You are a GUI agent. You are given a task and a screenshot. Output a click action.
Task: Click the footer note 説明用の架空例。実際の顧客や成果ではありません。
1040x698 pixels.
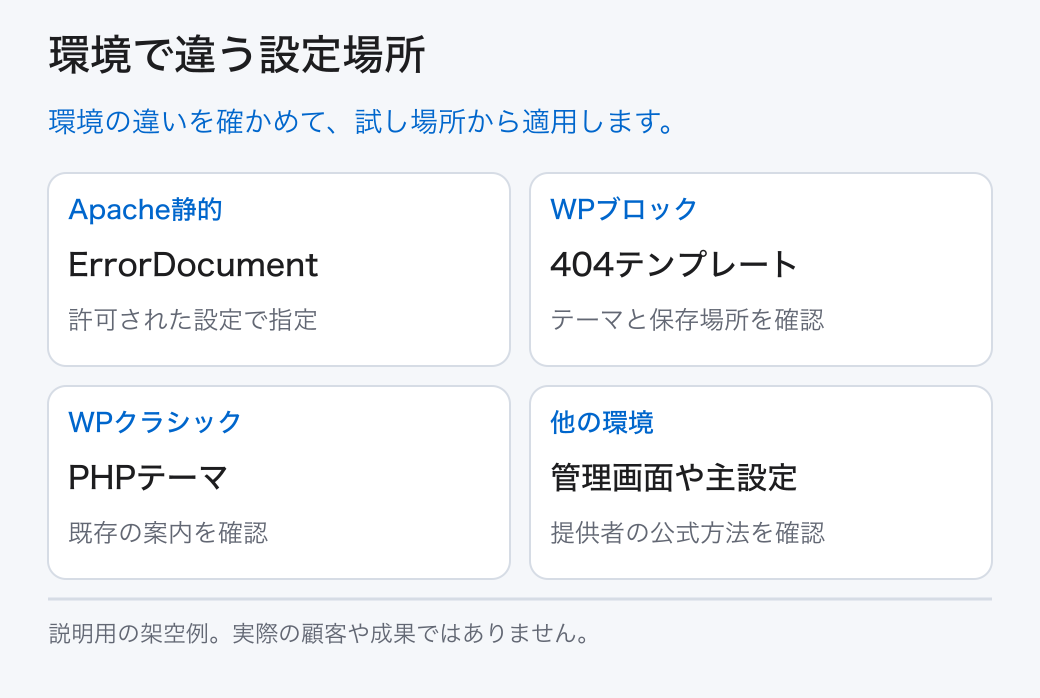[320, 634]
